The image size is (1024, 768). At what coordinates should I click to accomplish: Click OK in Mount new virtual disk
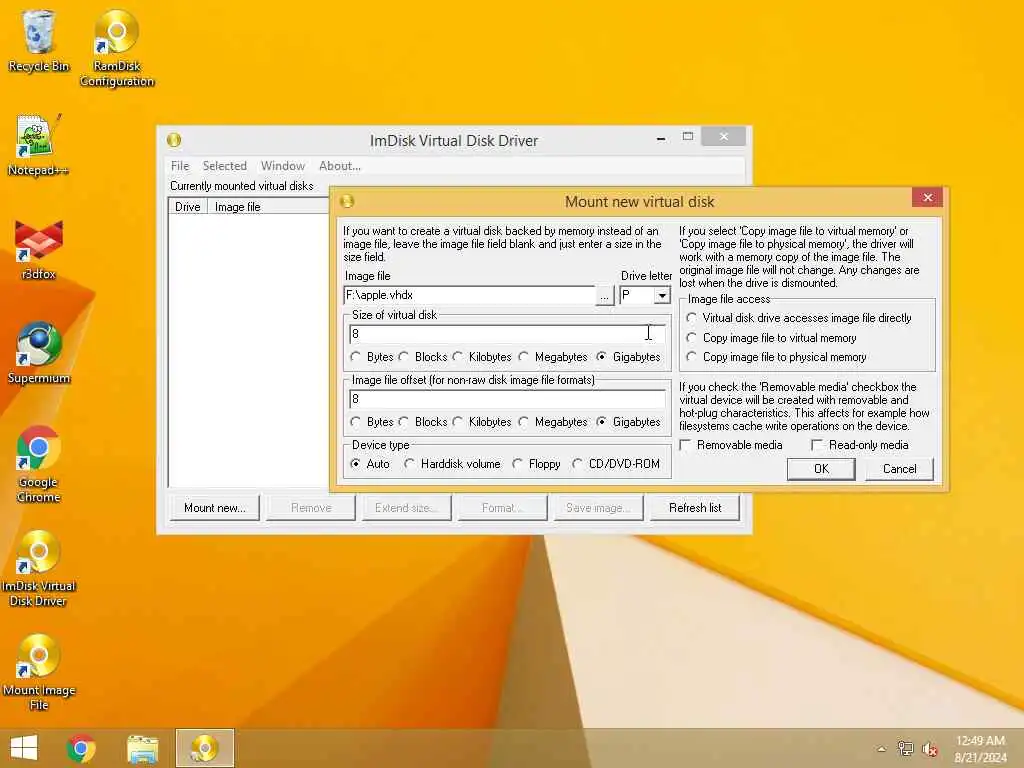pos(821,469)
